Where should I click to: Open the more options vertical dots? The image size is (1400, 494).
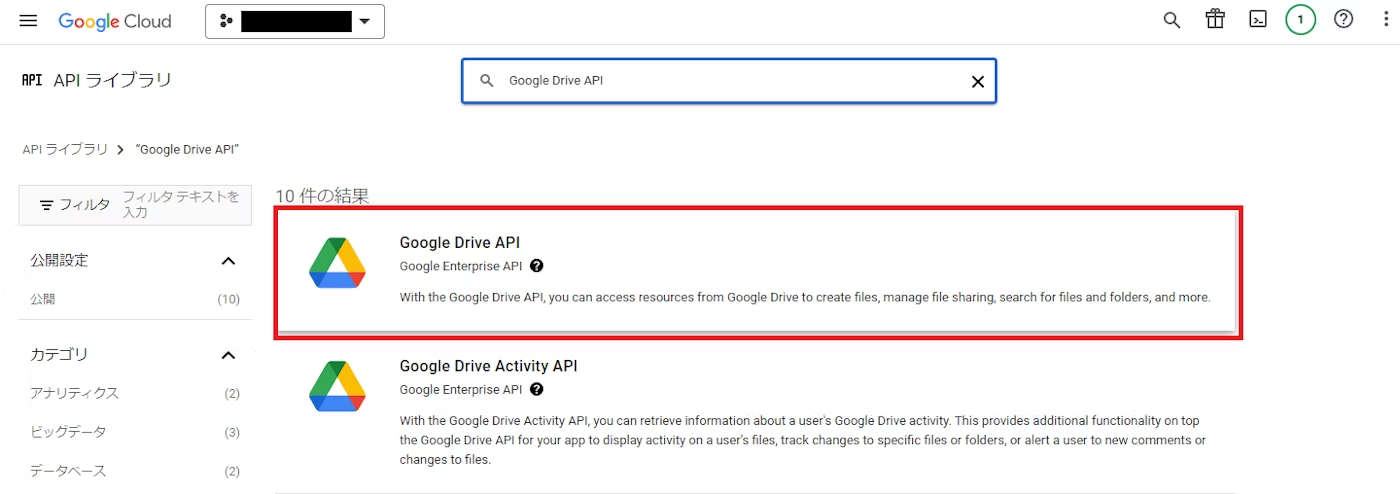[x=1385, y=19]
